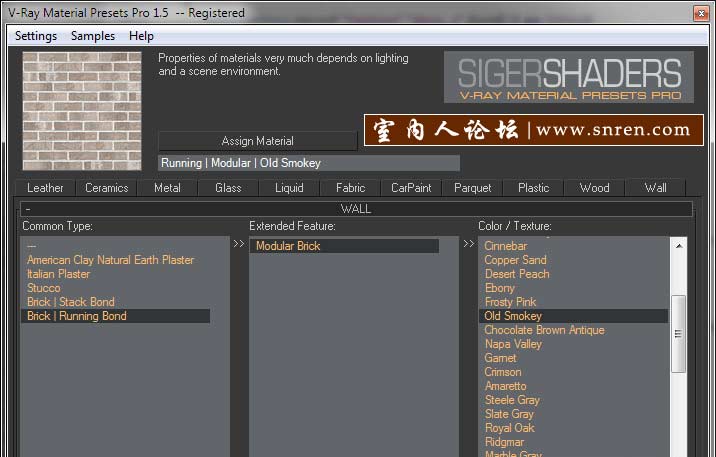Image resolution: width=716 pixels, height=457 pixels.
Task: Click the Assign Material button
Action: point(258,141)
